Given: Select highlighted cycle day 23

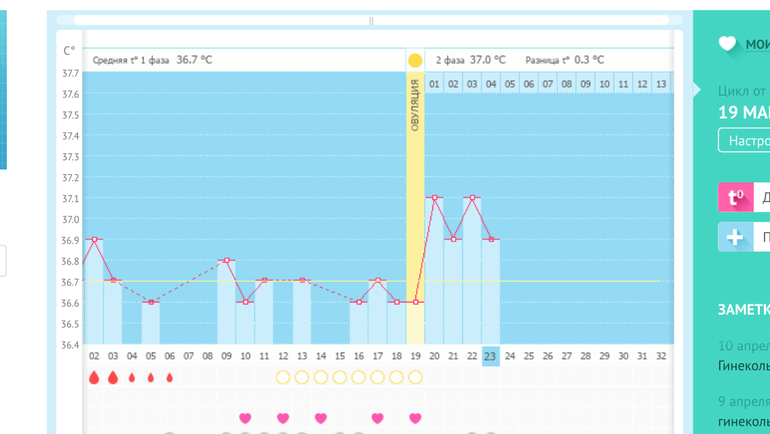Looking at the screenshot, I should click(490, 355).
